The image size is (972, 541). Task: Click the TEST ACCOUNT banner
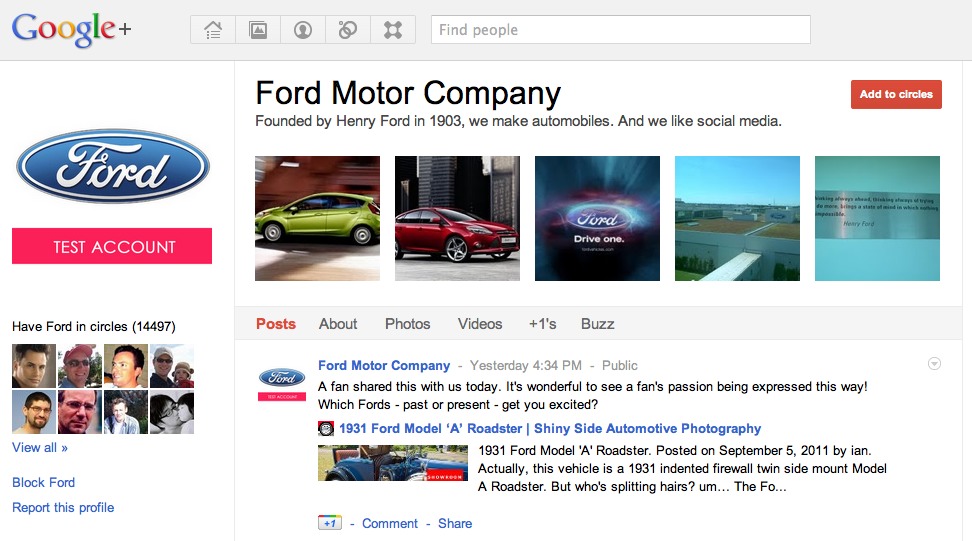pos(112,246)
